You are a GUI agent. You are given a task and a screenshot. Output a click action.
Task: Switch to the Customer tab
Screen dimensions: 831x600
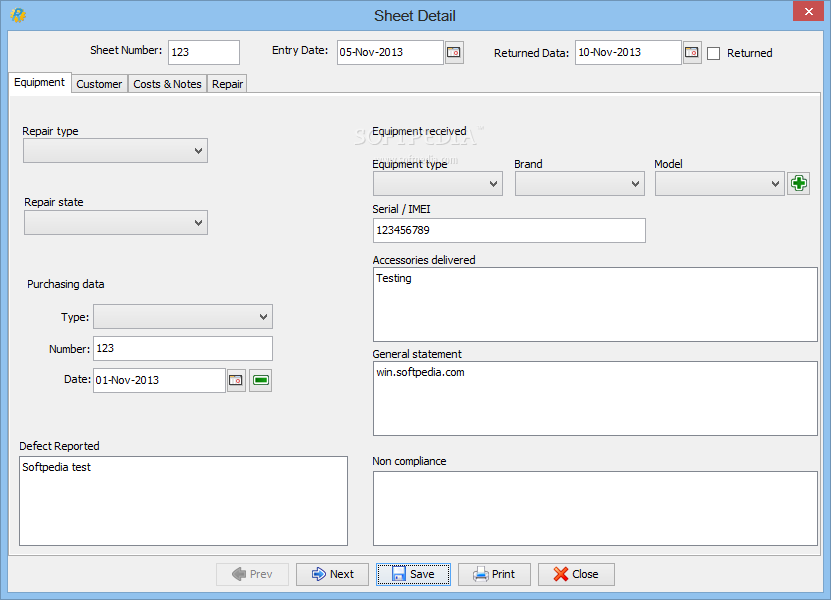pos(99,84)
